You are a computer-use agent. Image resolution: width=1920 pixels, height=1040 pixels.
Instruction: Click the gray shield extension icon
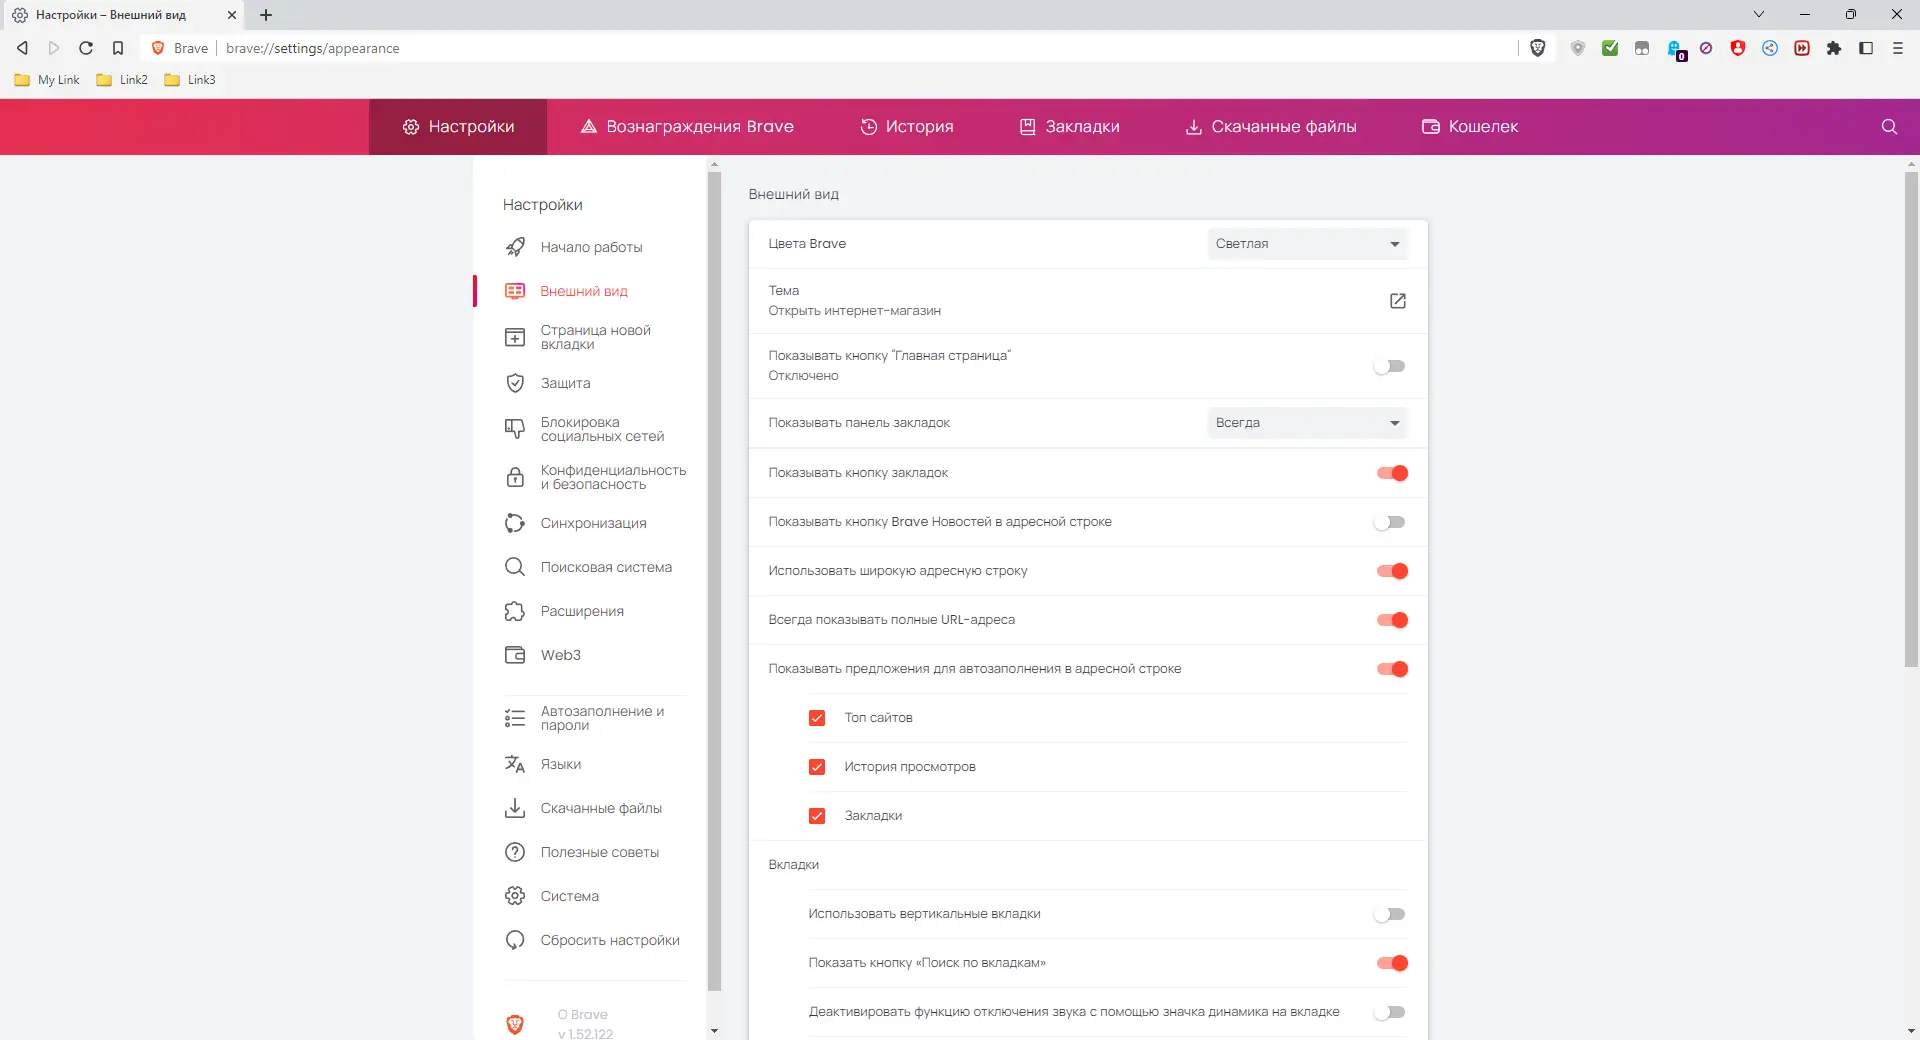pos(1578,48)
